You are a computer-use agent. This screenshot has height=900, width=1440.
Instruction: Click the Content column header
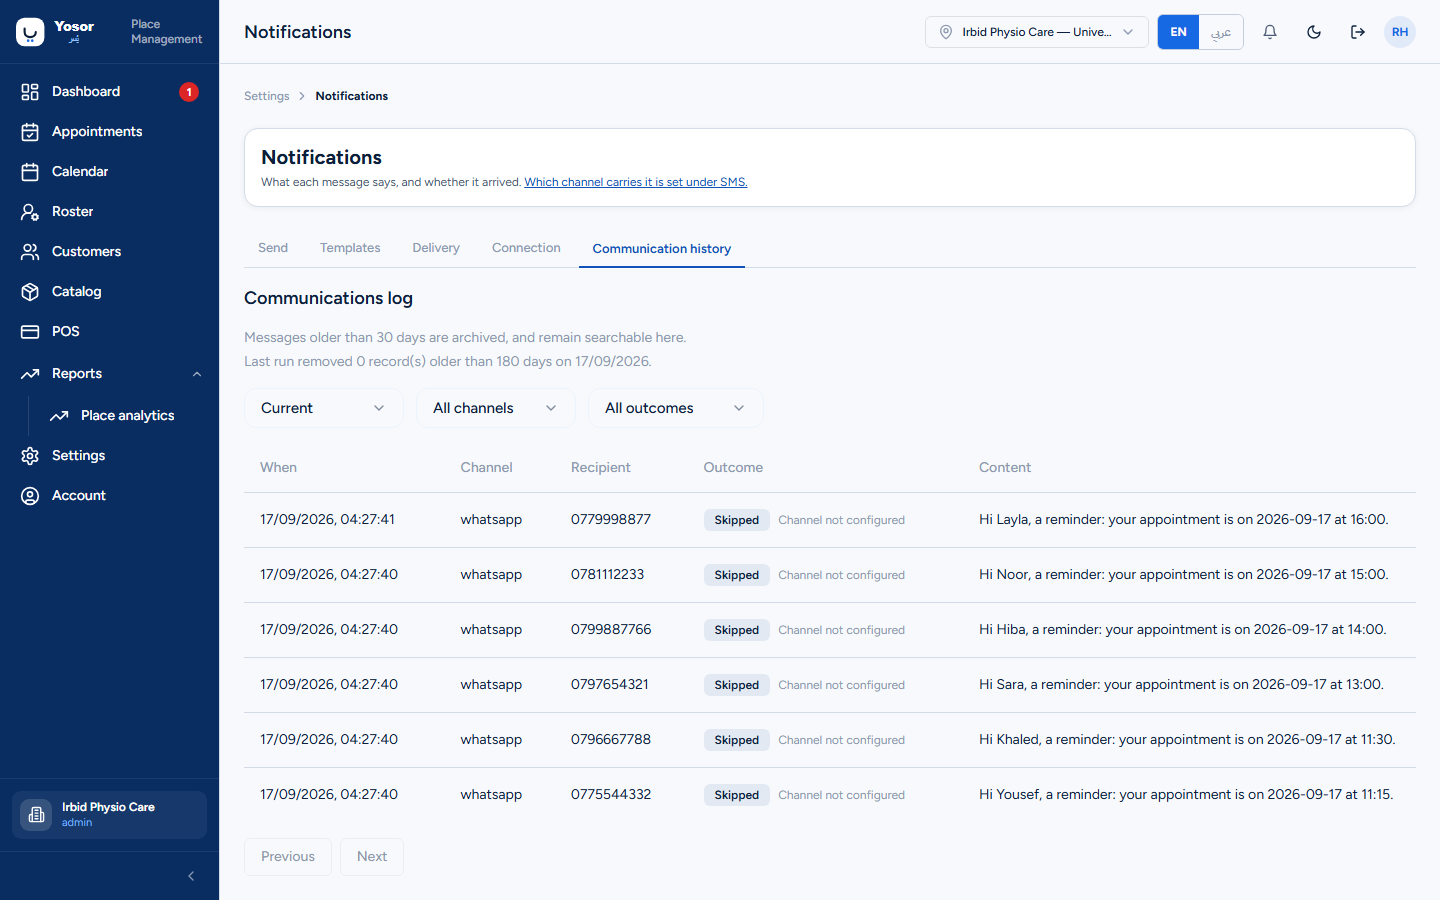[x=1005, y=468]
